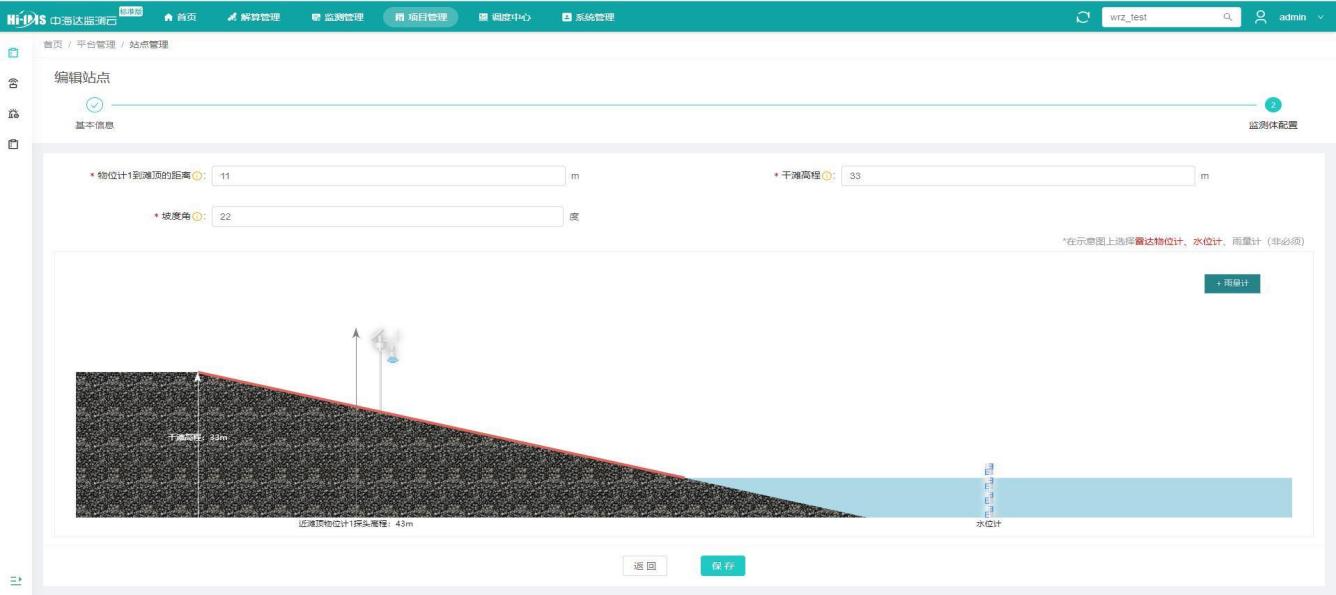Click info icon beside 干滩高程 label
Image resolution: width=1336 pixels, height=595 pixels.
pos(827,176)
